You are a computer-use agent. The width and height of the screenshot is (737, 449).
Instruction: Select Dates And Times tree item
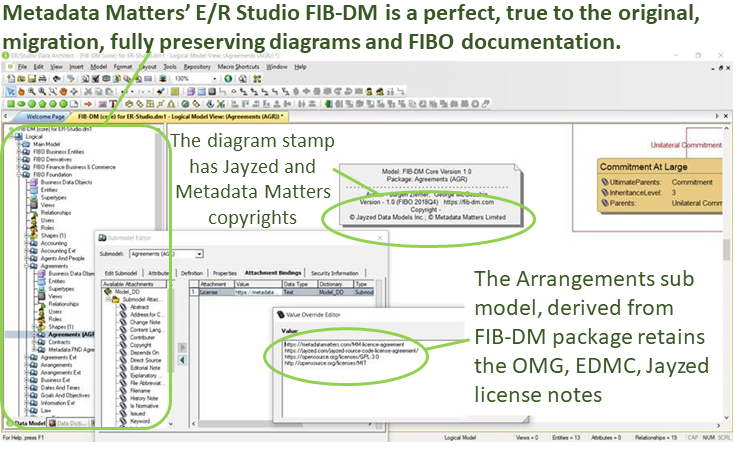[x=60, y=387]
